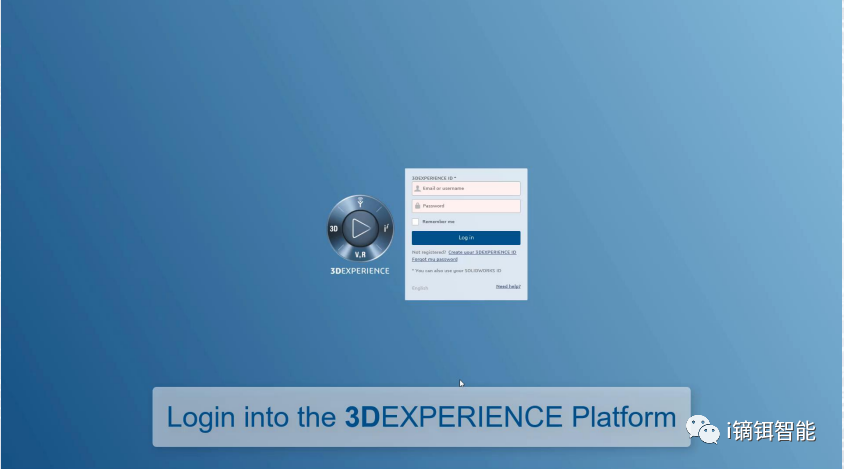844x469 pixels.
Task: Click the top social quadrant of compass
Action: pyautogui.click(x=360, y=203)
